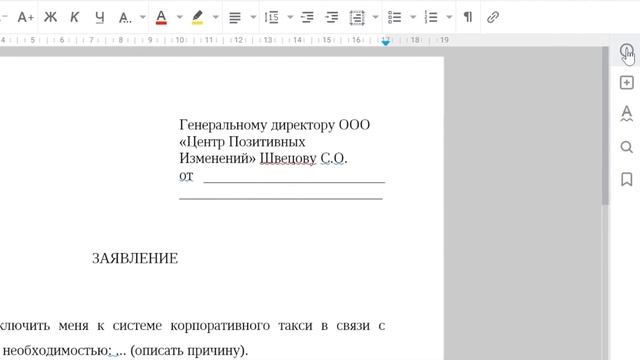Open bulleted list style dropdown

coord(413,17)
